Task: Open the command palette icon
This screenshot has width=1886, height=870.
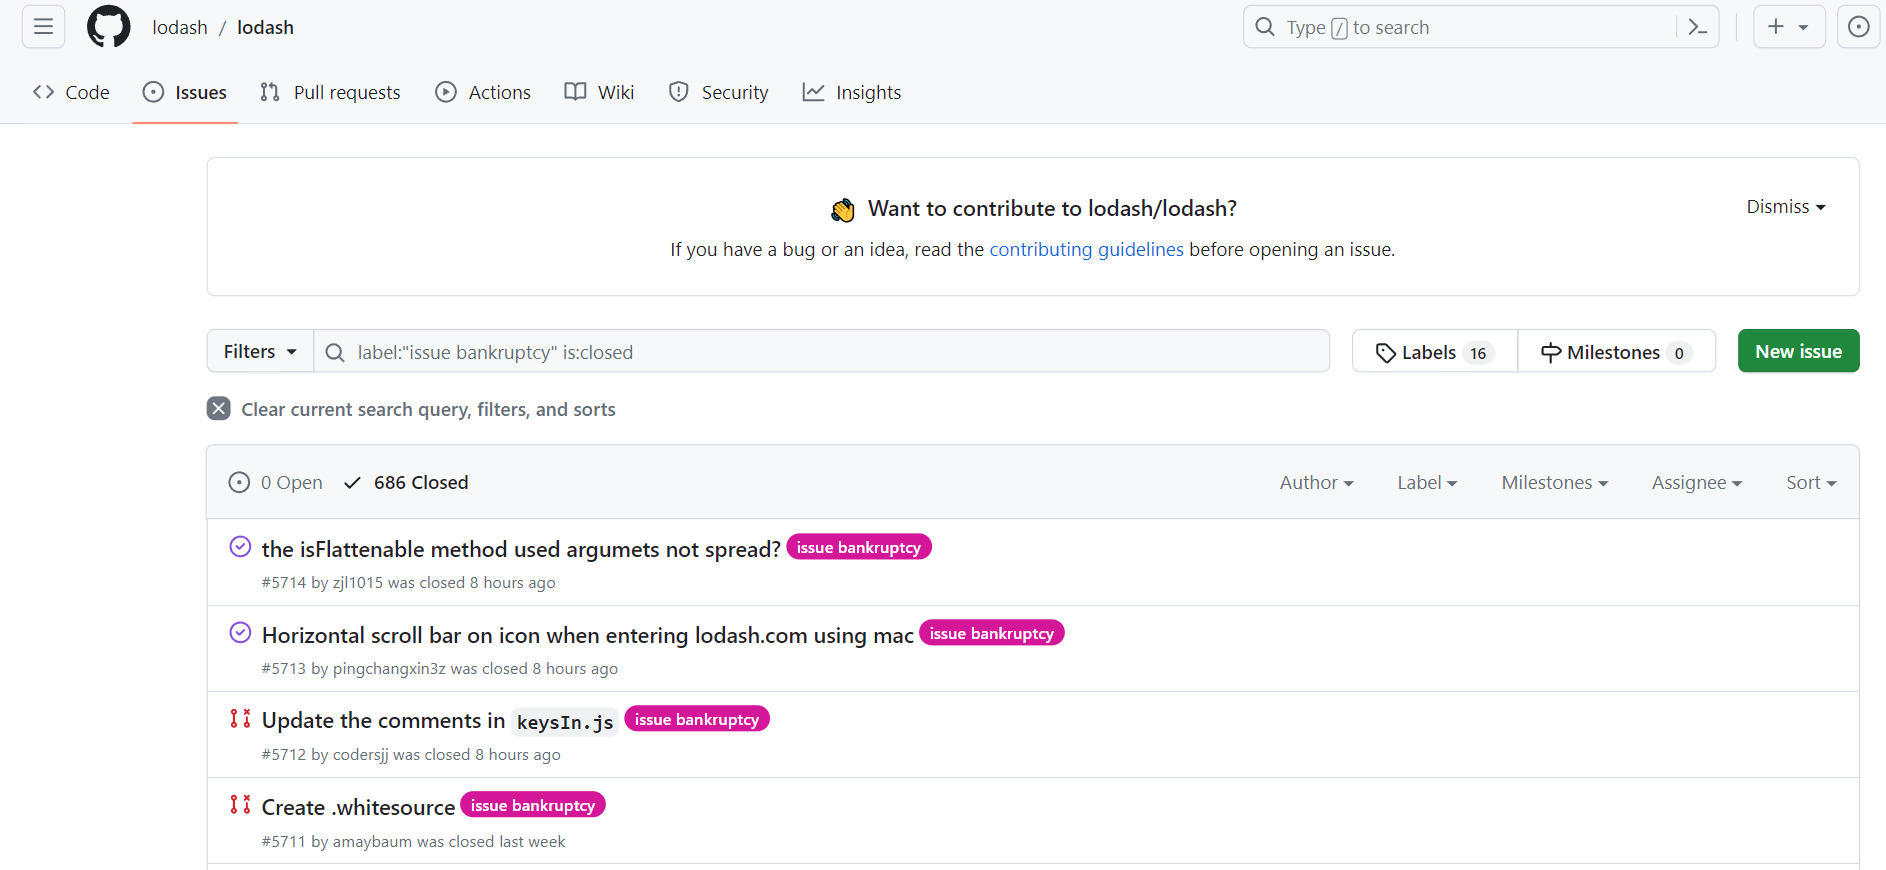Action: (x=1697, y=27)
